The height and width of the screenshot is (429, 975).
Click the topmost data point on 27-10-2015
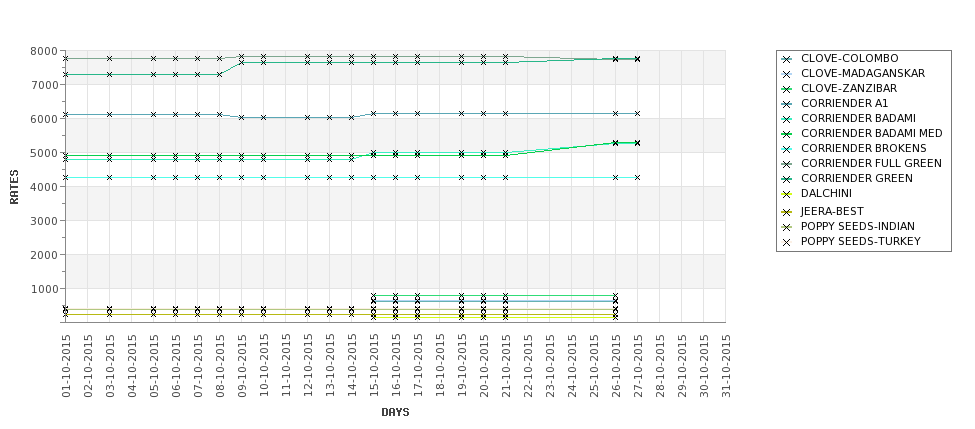(x=637, y=59)
